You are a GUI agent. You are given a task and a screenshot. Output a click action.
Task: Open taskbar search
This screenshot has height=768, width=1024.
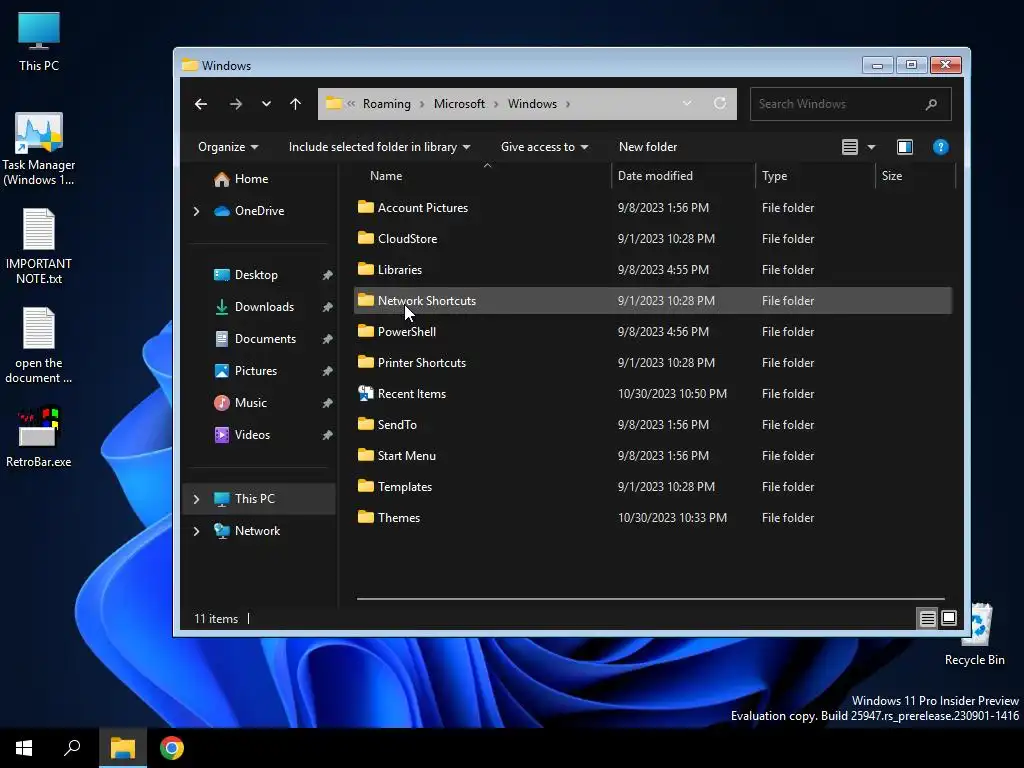point(72,748)
